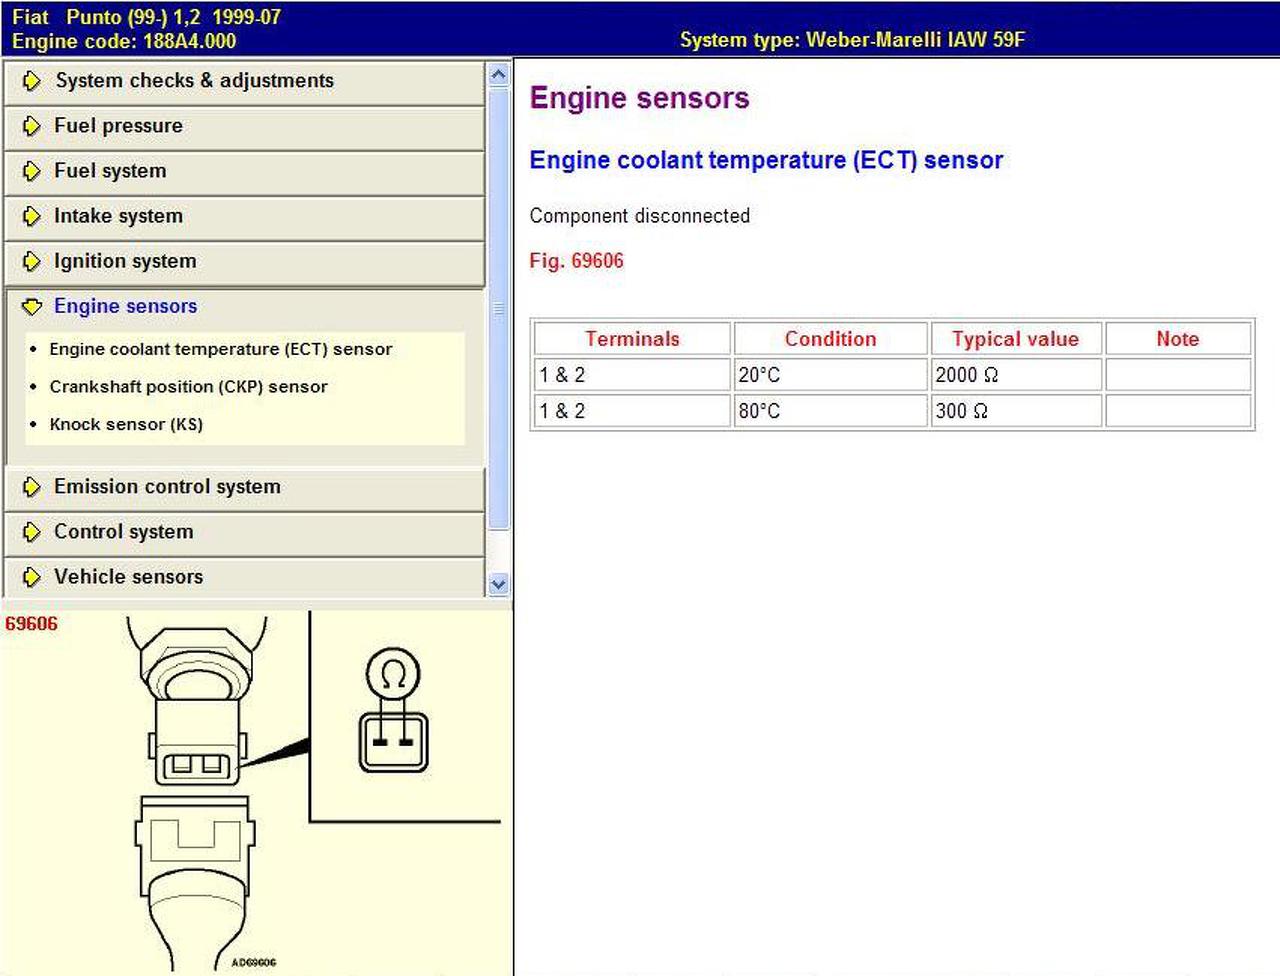This screenshot has width=1280, height=976.
Task: Click the sidebar scroll up arrow
Action: [x=499, y=74]
